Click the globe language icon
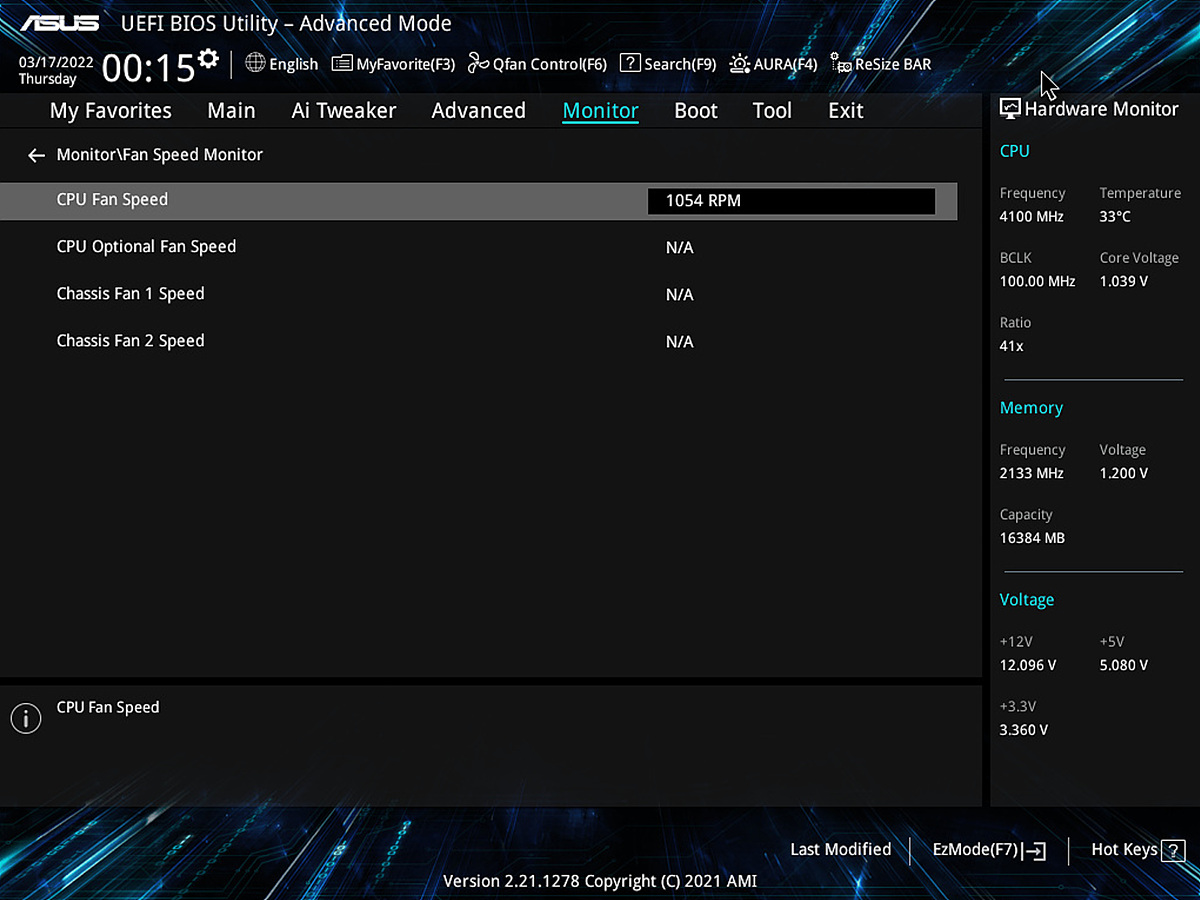 (255, 63)
